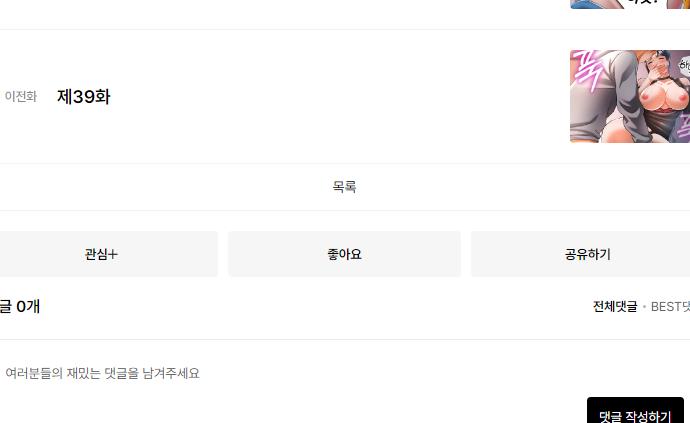Focus the comment box reading 여러분들의 재밌는 댓글을 남겨주세요
The width and height of the screenshot is (690, 423).
click(102, 373)
